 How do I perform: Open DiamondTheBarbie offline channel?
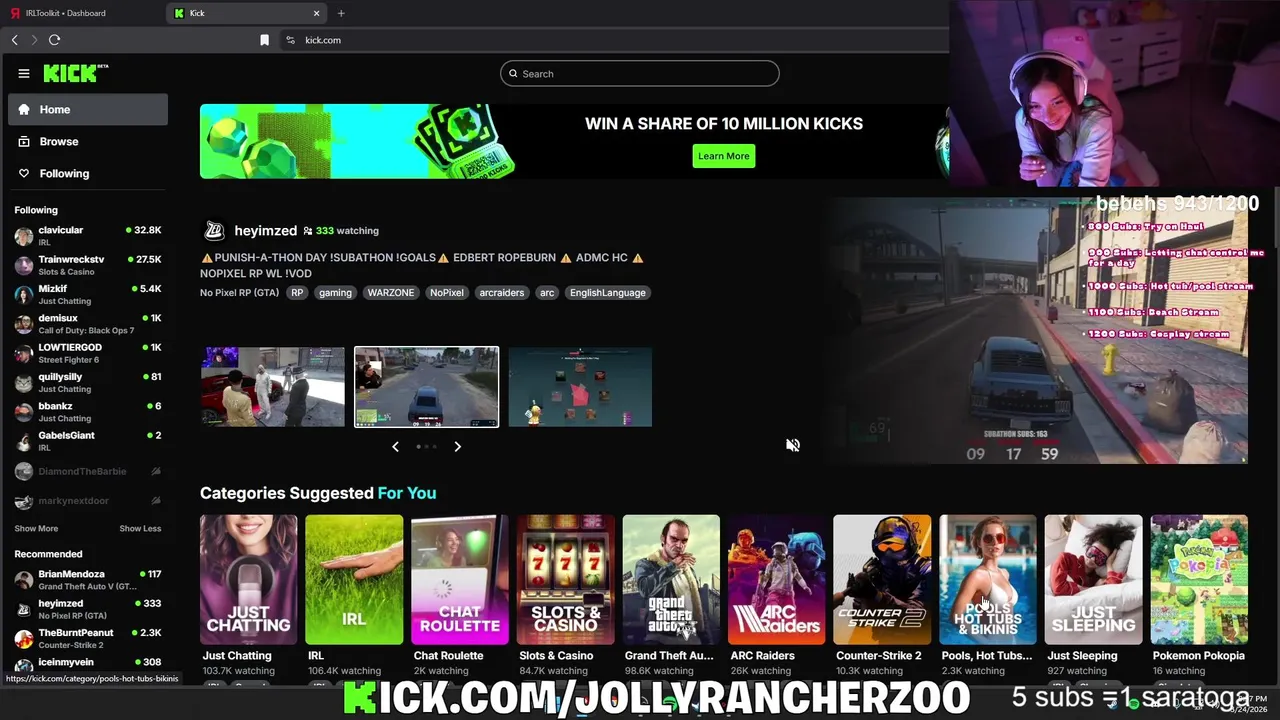88,471
